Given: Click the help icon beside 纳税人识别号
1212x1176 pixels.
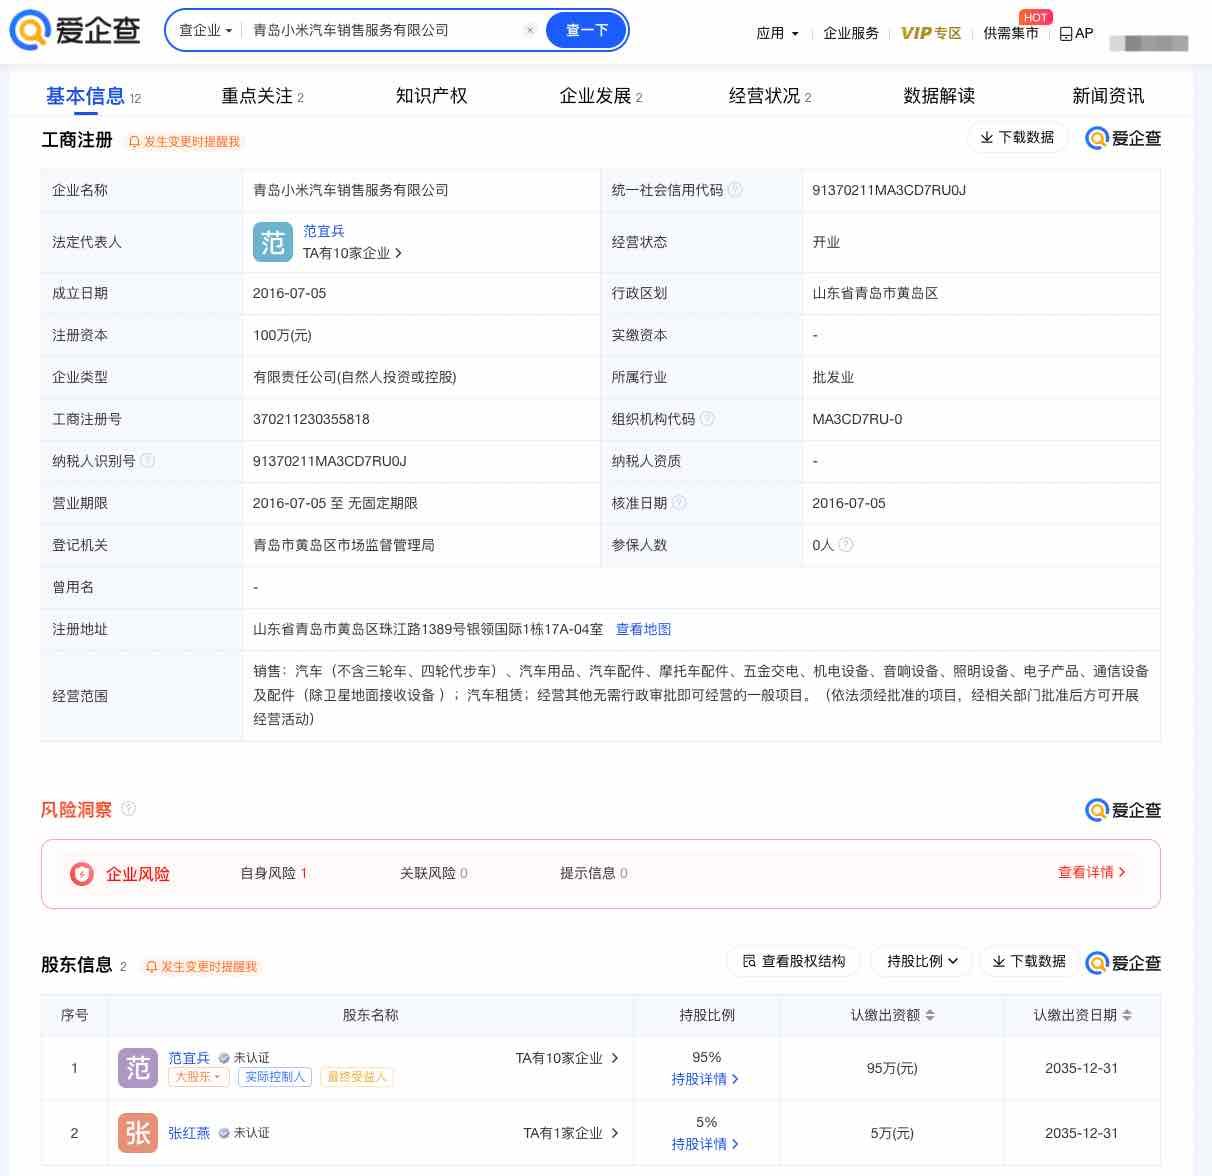Looking at the screenshot, I should (147, 461).
